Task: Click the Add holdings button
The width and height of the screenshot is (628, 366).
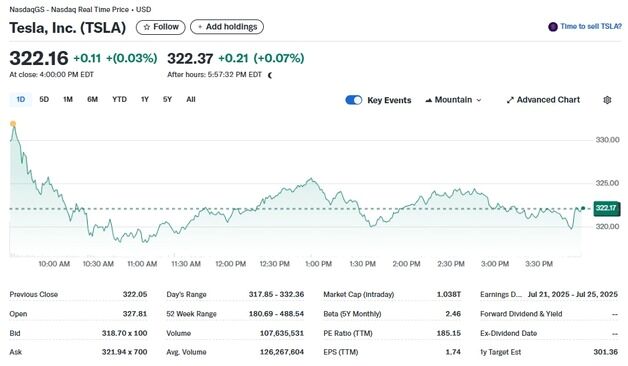Action: [x=227, y=27]
